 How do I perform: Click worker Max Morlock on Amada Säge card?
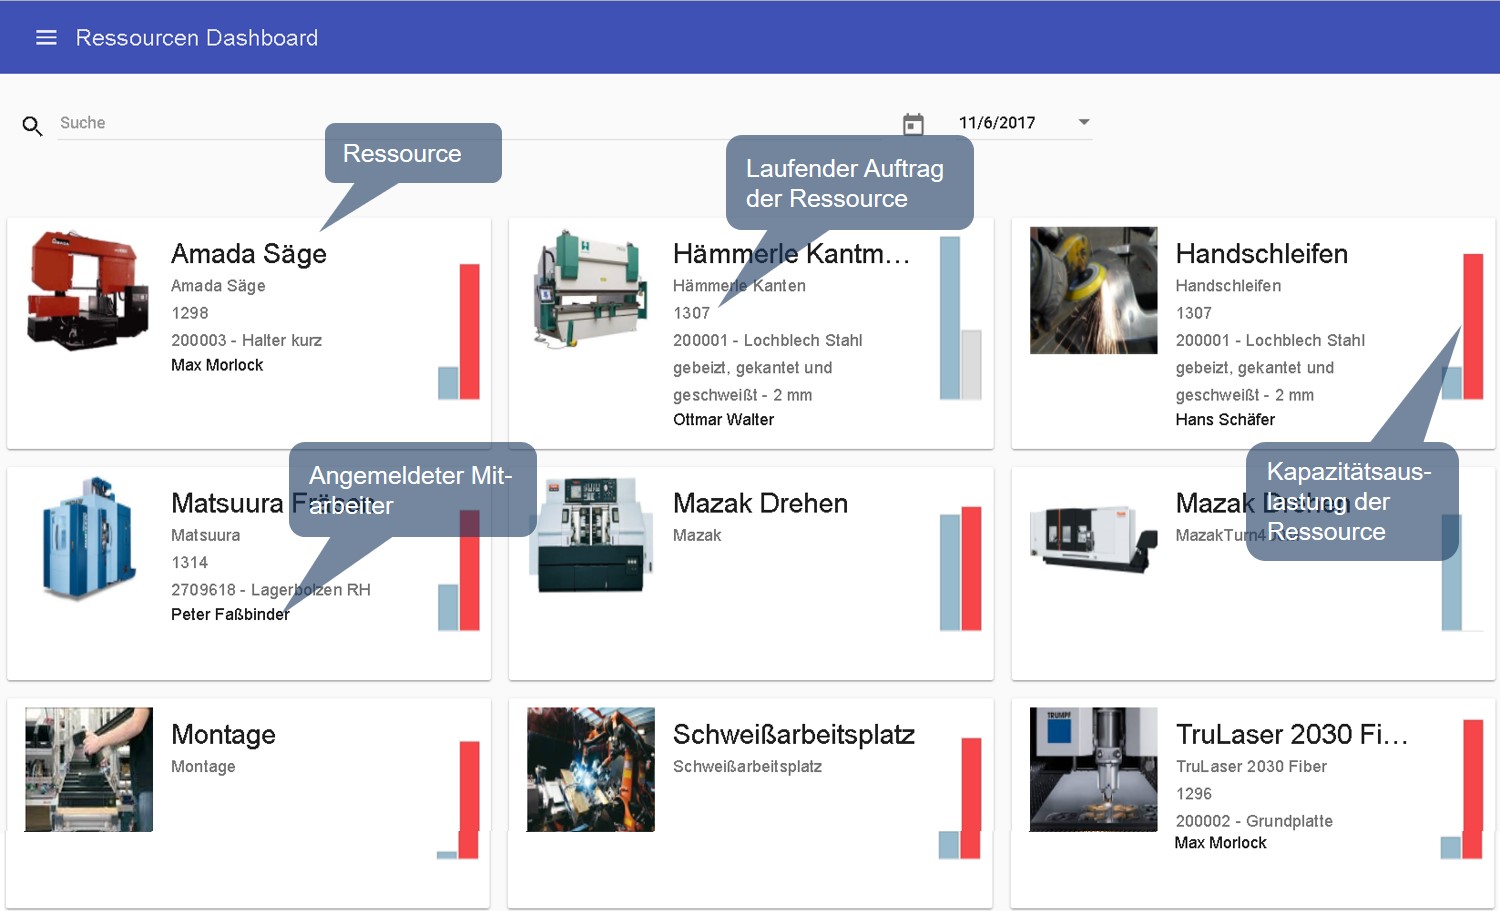pyautogui.click(x=217, y=365)
